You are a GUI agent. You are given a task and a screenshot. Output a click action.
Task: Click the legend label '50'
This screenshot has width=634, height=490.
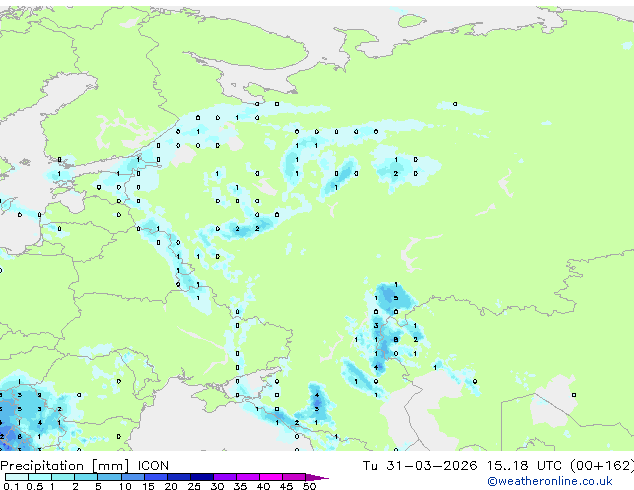[310, 486]
